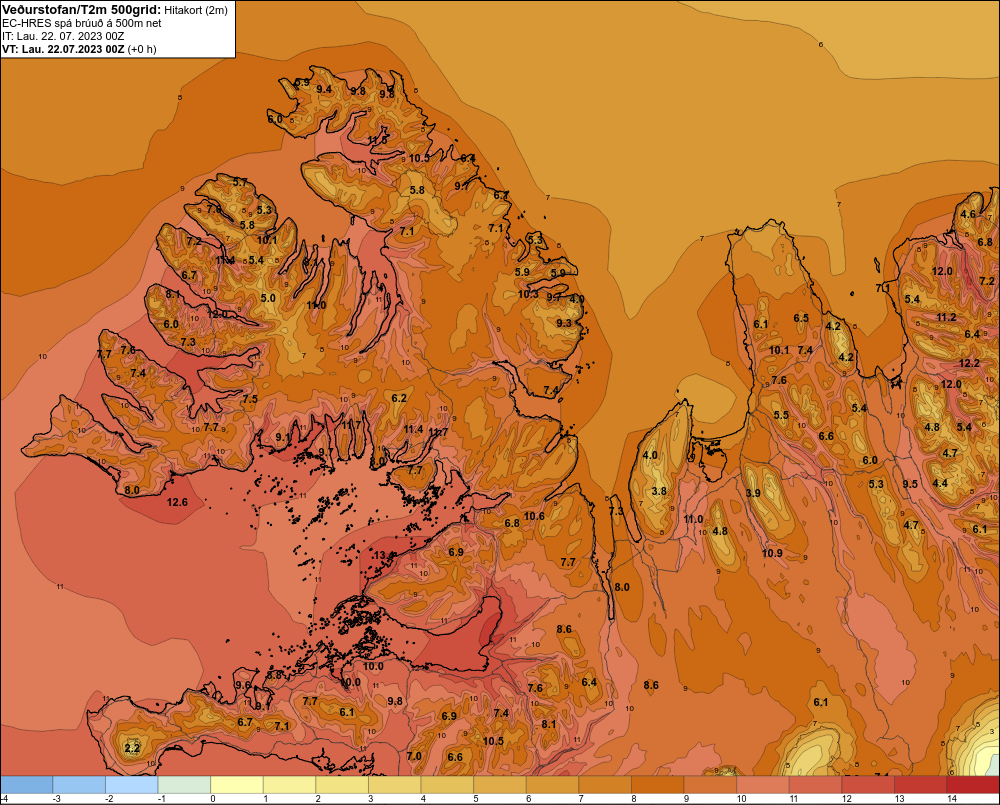This screenshot has height=805, width=1000.
Task: Click the map title 'Veðurstofan/T2m 500grid'
Action: tap(81, 9)
